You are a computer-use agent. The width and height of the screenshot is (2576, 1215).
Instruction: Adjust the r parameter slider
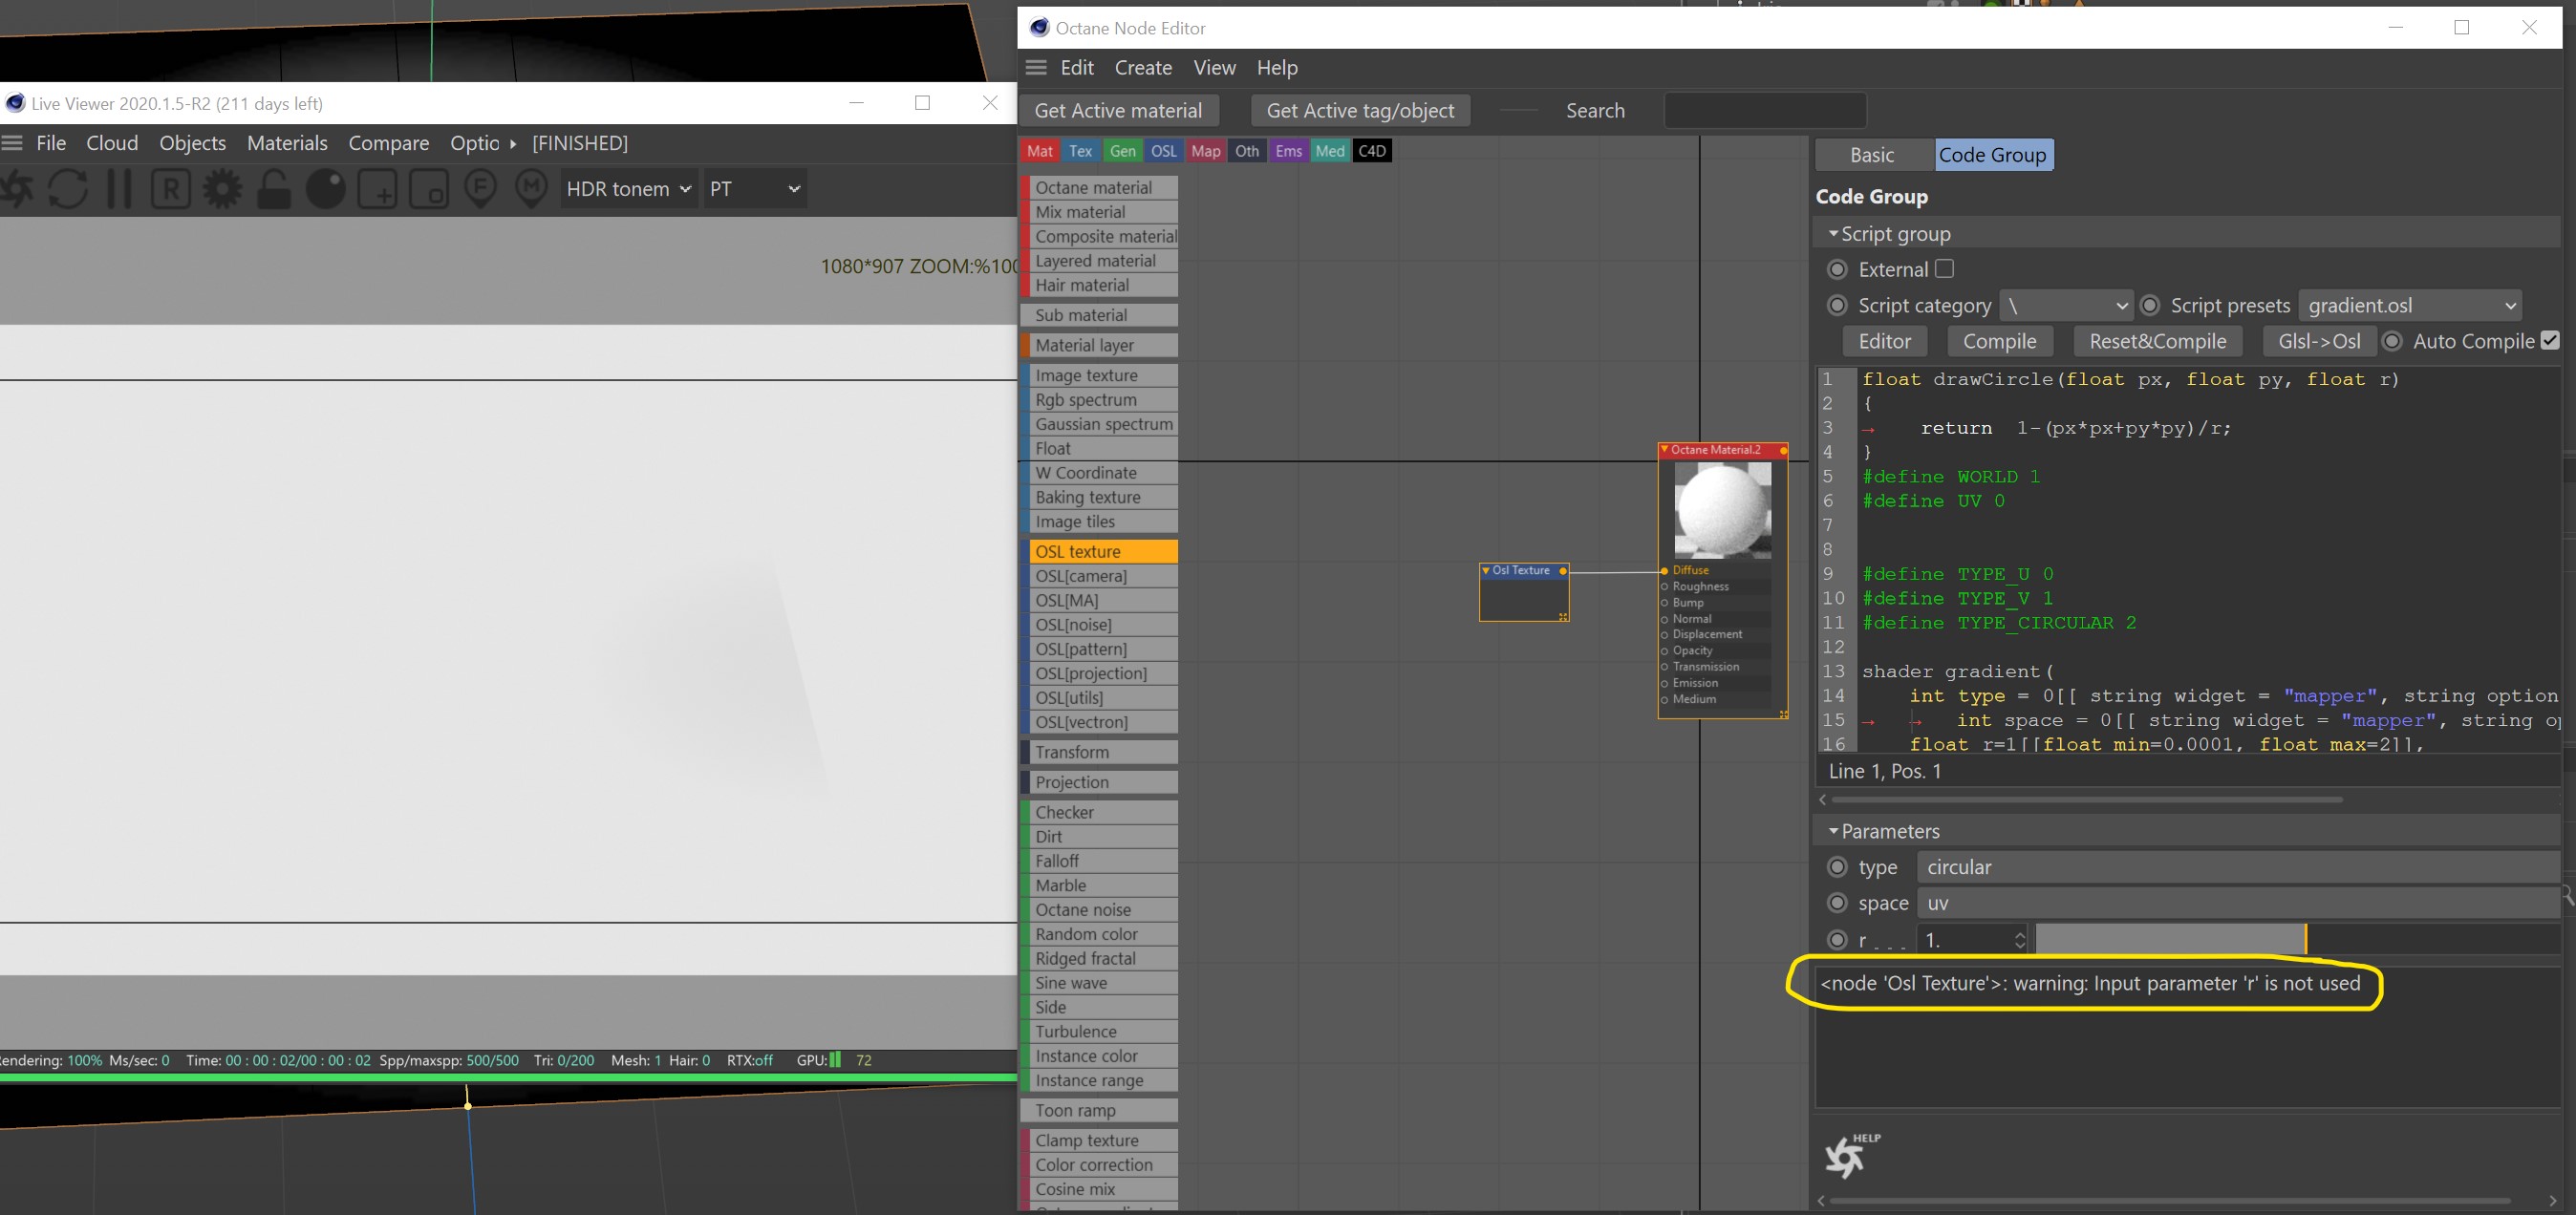click(2170, 939)
